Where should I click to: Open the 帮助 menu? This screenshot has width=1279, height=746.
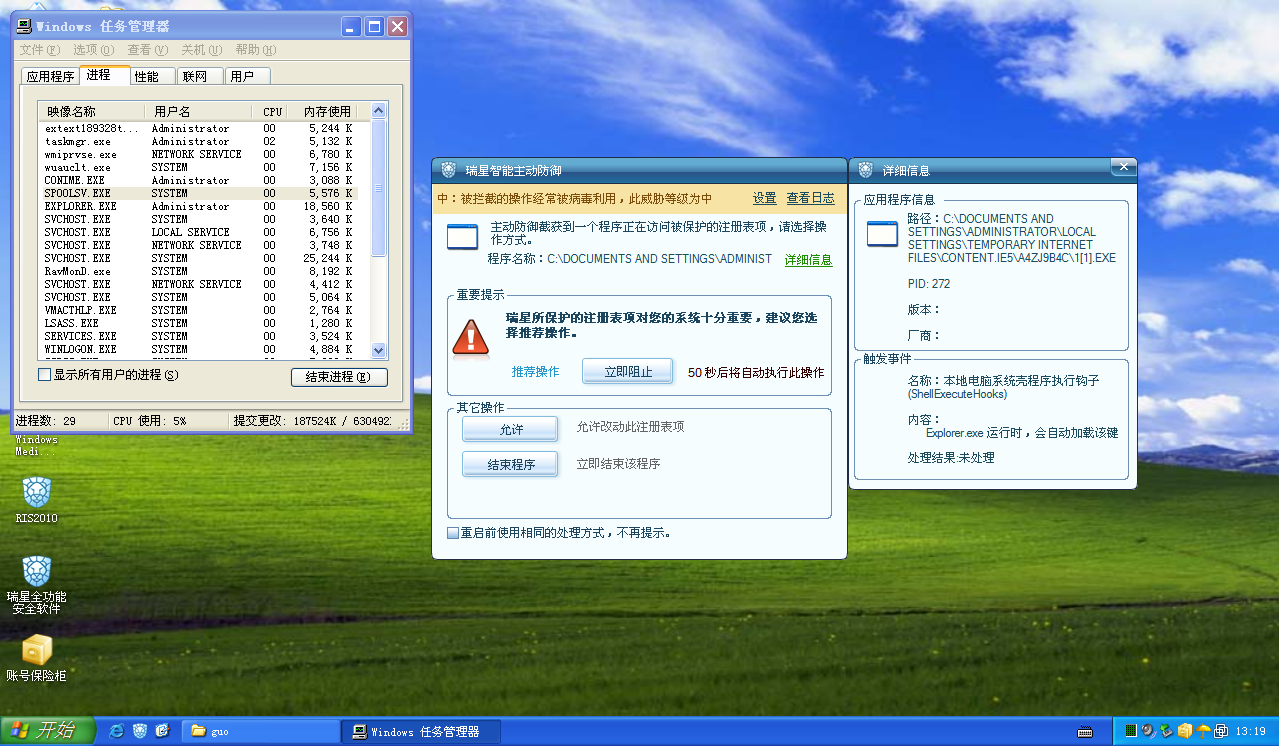click(256, 50)
